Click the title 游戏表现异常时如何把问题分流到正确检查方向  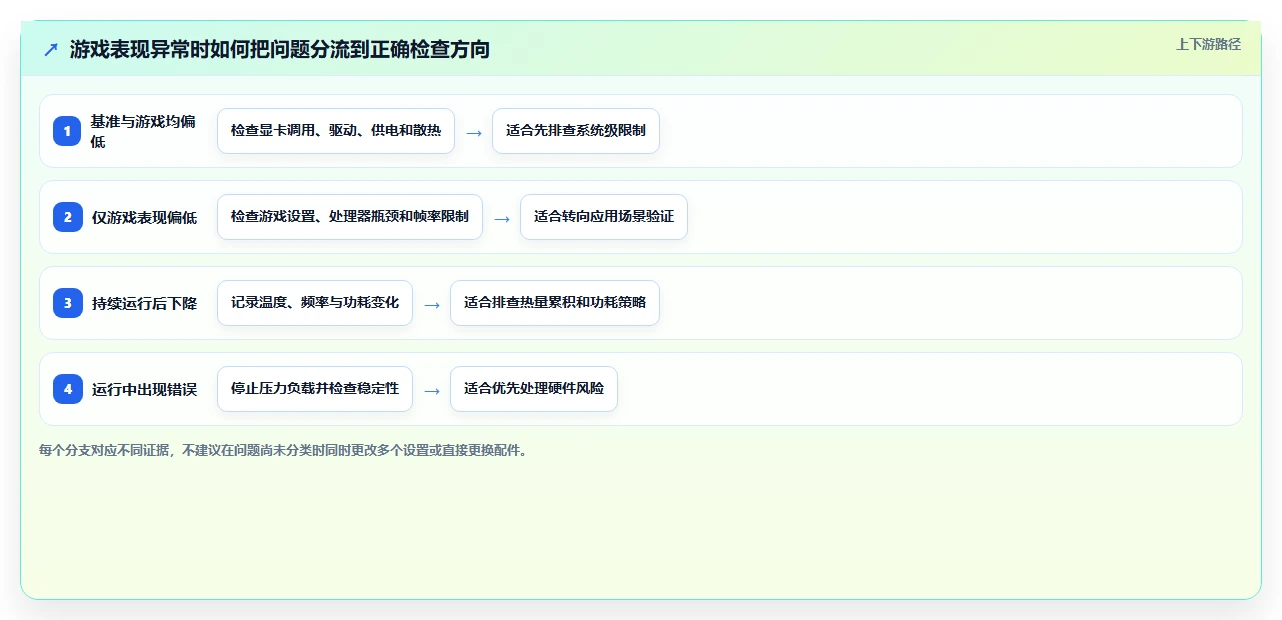[x=280, y=49]
